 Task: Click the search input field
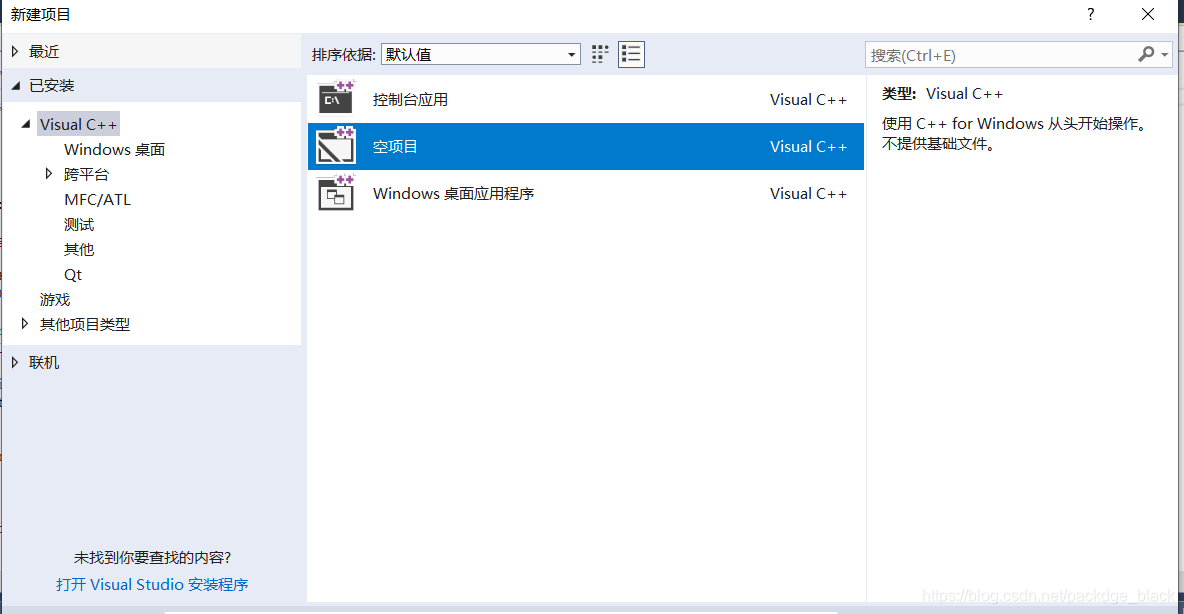click(x=1000, y=55)
